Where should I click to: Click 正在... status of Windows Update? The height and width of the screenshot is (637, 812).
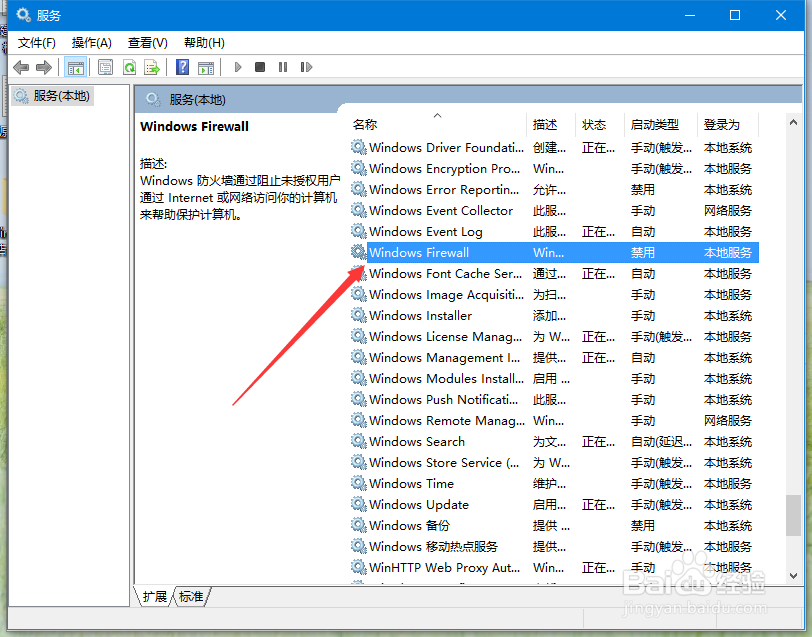pos(598,504)
